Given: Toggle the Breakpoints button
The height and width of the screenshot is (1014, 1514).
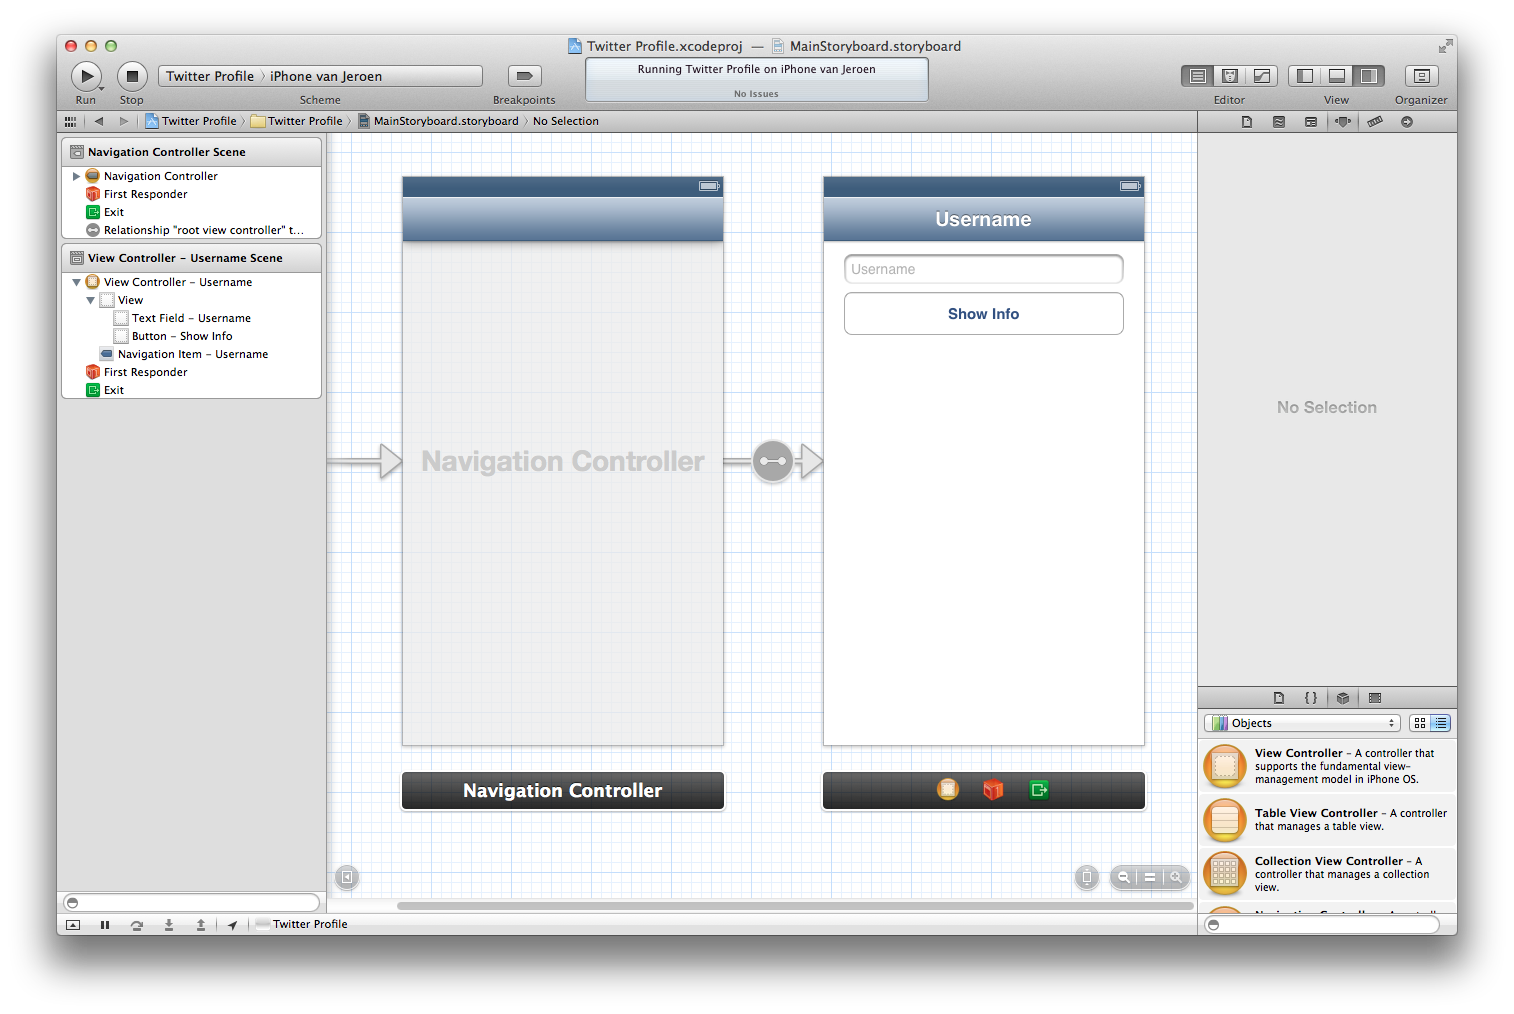Looking at the screenshot, I should [524, 76].
